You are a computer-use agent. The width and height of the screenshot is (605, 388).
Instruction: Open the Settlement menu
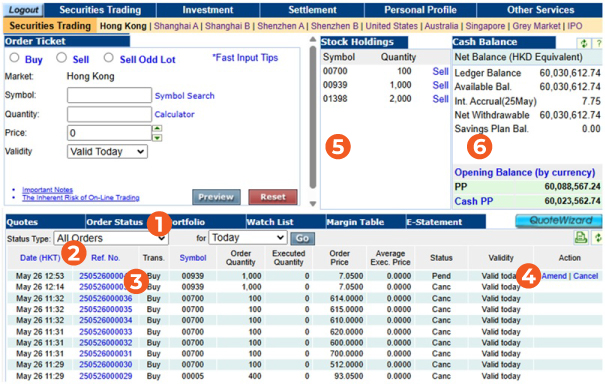click(x=313, y=10)
